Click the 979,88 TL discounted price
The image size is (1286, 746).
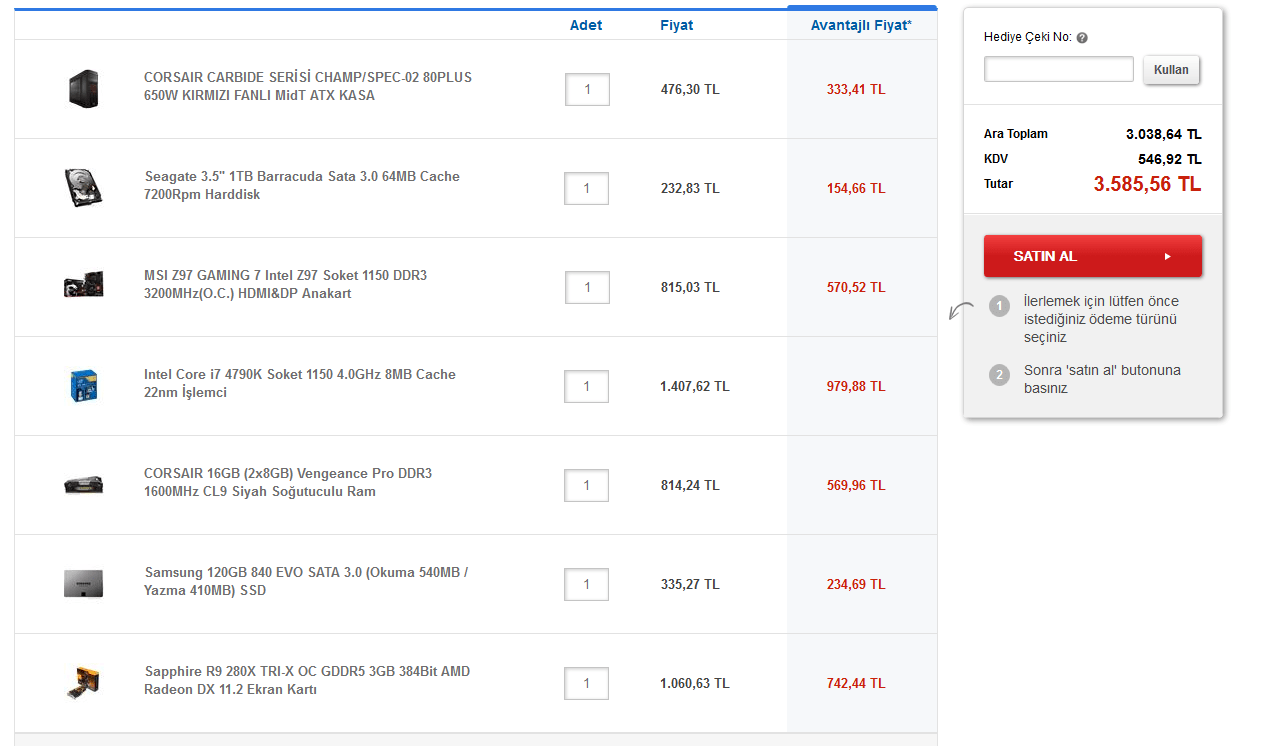[856, 386]
